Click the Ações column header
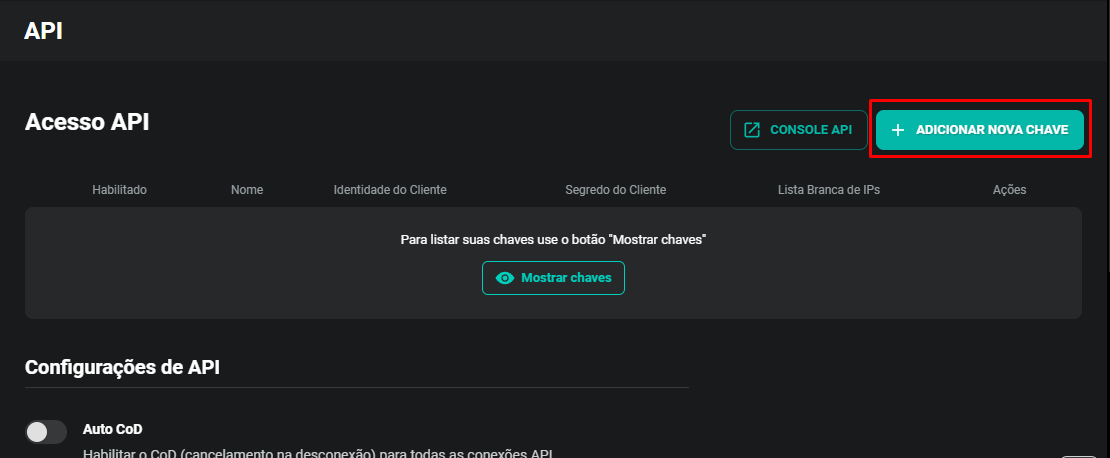Image resolution: width=1110 pixels, height=458 pixels. point(1009,190)
